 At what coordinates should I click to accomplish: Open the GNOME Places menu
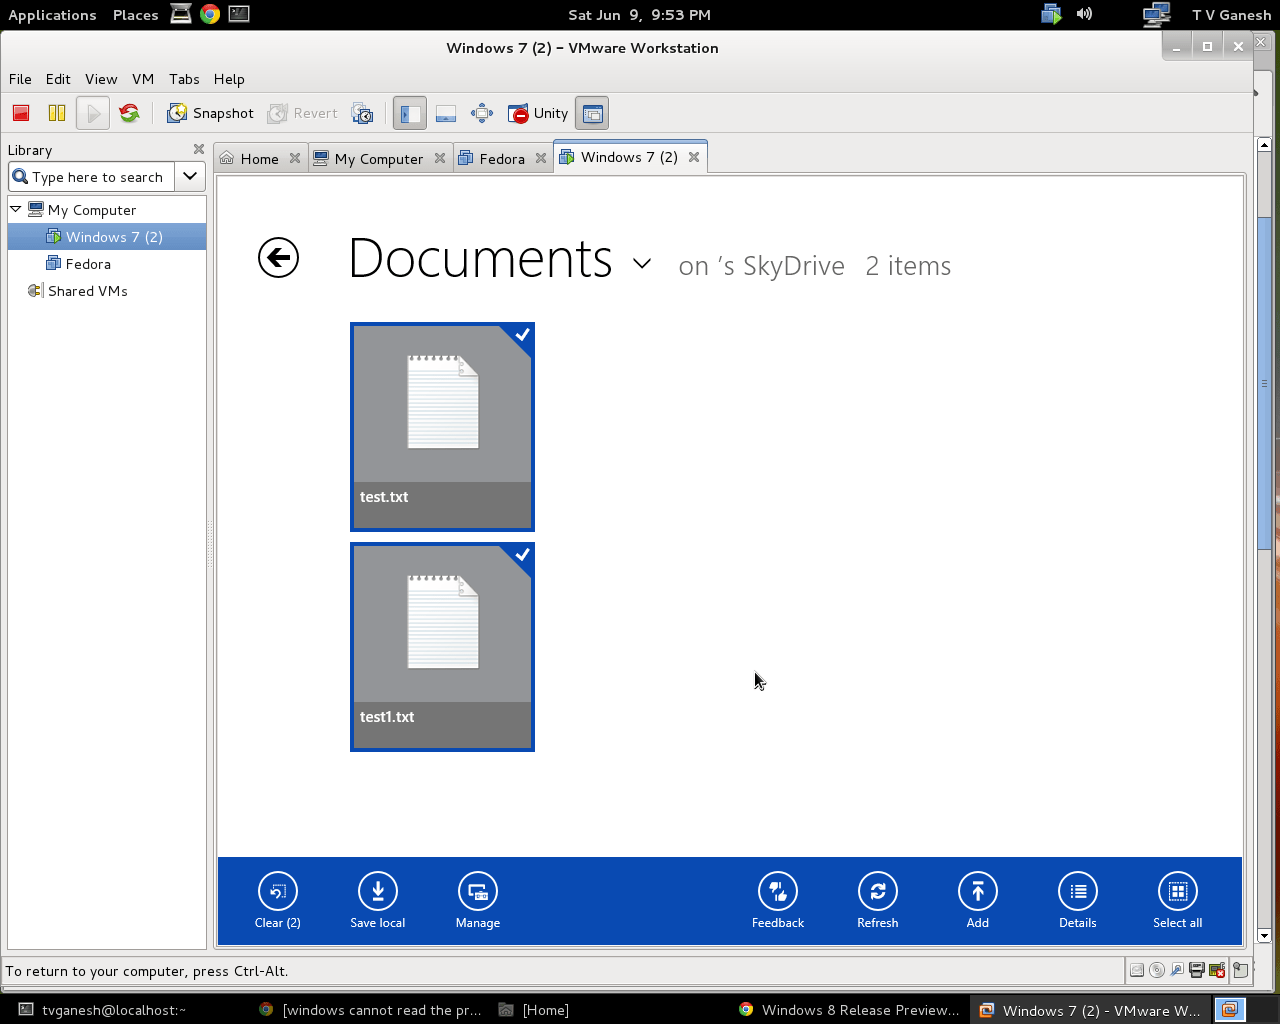(x=136, y=15)
